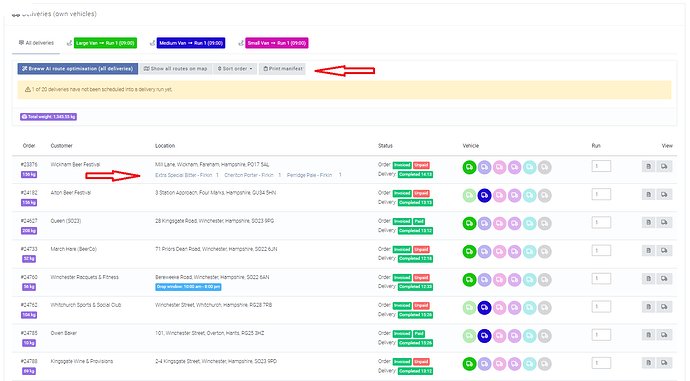
Task: Click address 101, Winchester Street, Overton
Action: pos(209,333)
